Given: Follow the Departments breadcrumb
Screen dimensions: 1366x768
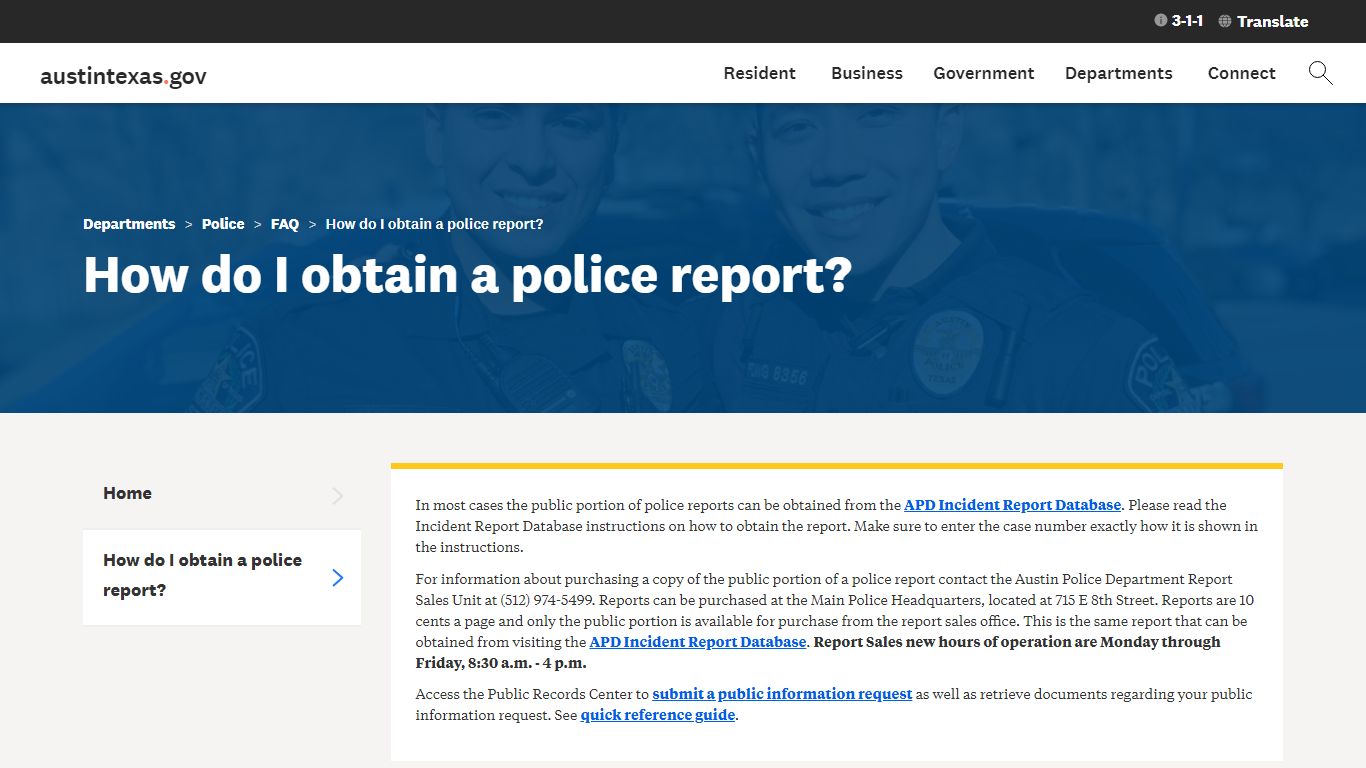Looking at the screenshot, I should point(129,224).
